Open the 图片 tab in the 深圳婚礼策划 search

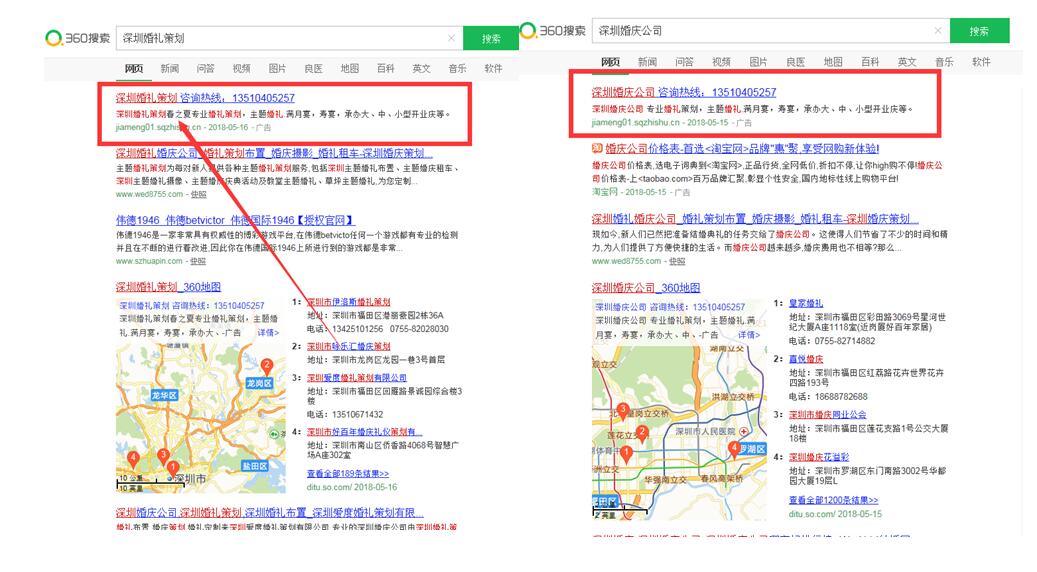coord(277,69)
